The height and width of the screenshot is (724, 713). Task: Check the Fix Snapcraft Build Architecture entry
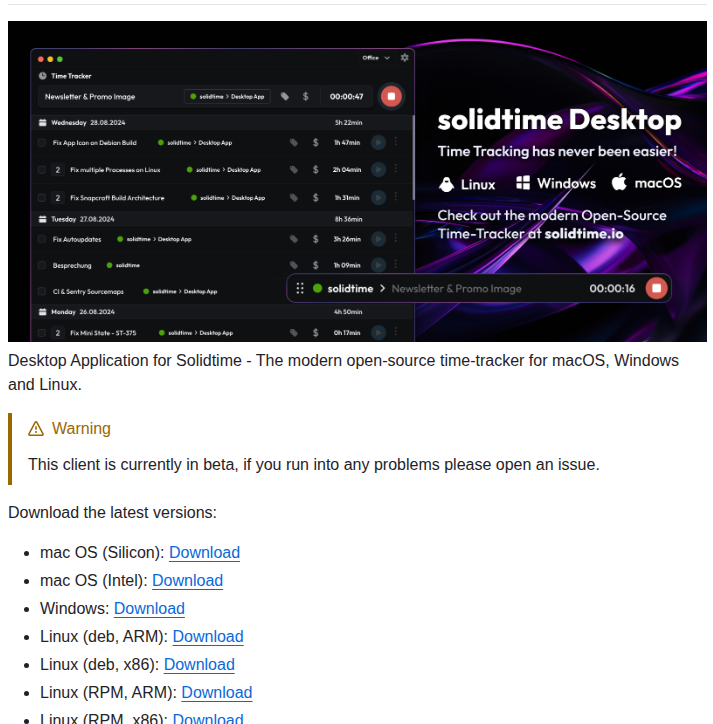click(x=42, y=198)
